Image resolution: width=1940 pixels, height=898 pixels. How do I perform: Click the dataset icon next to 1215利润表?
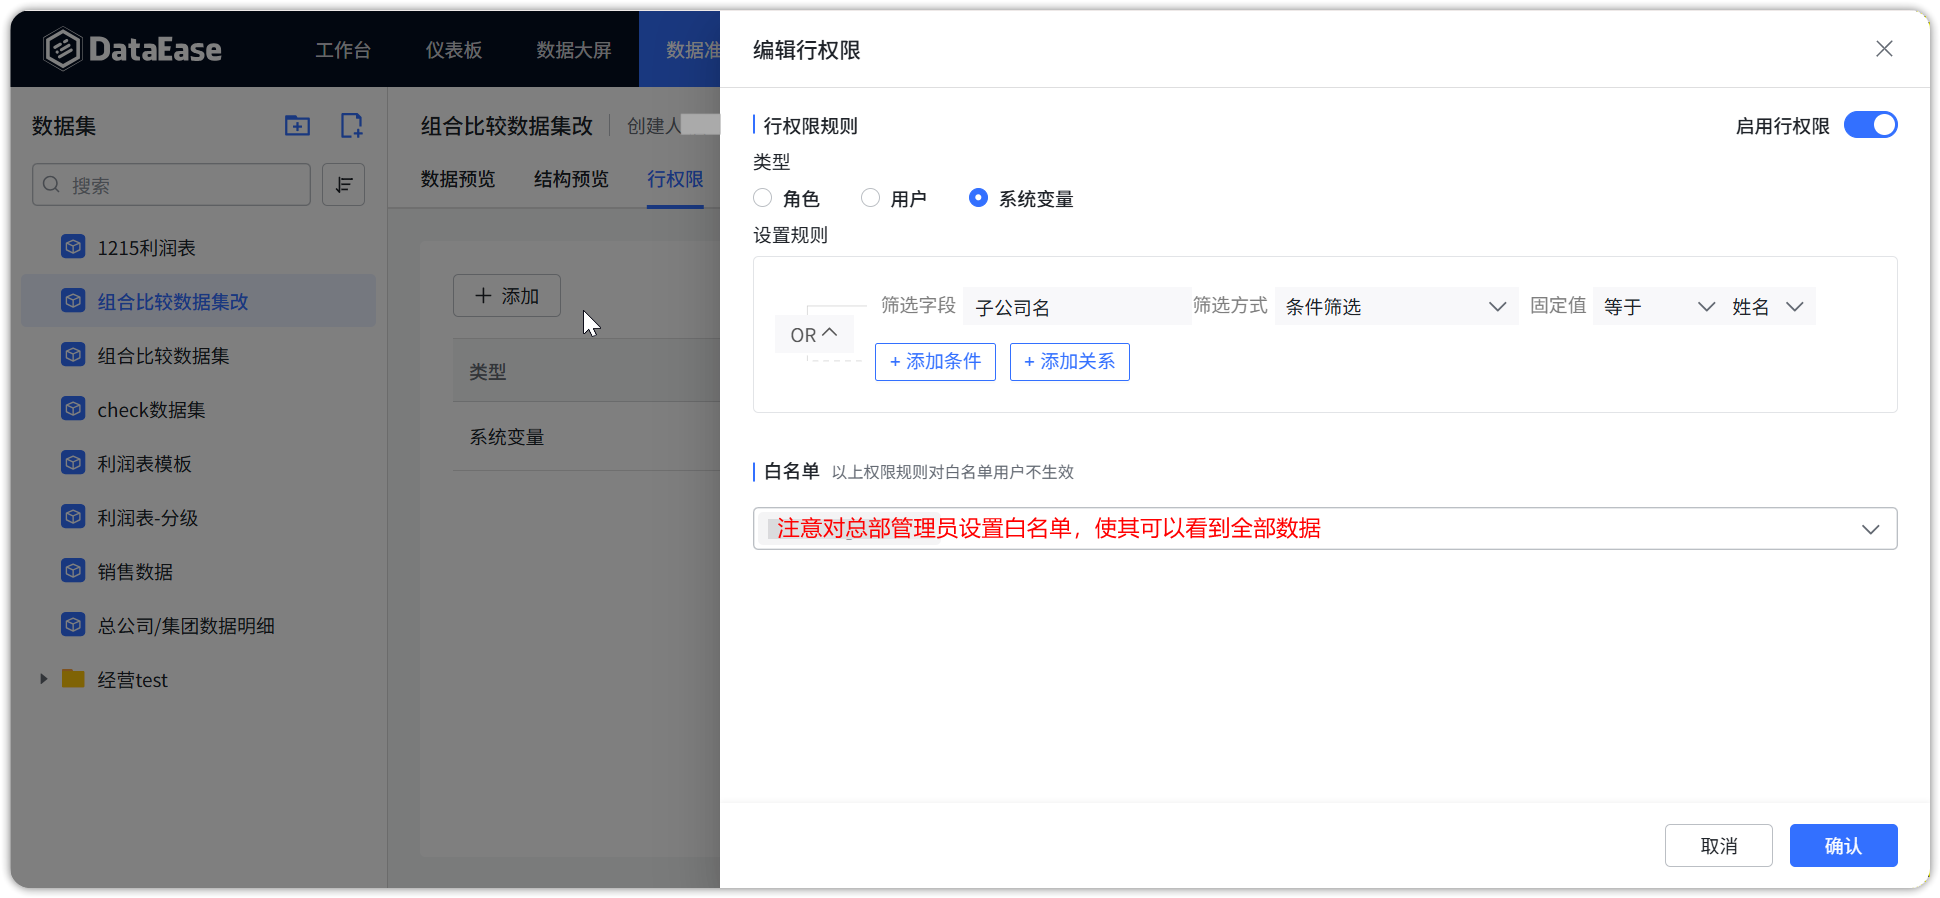[x=73, y=247]
